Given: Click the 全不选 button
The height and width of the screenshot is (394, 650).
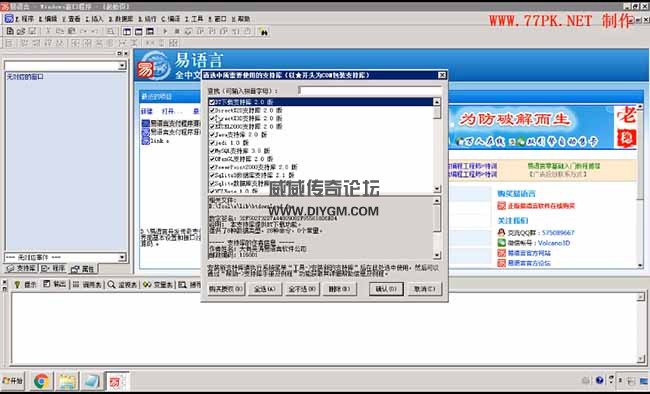Looking at the screenshot, I should coord(302,289).
